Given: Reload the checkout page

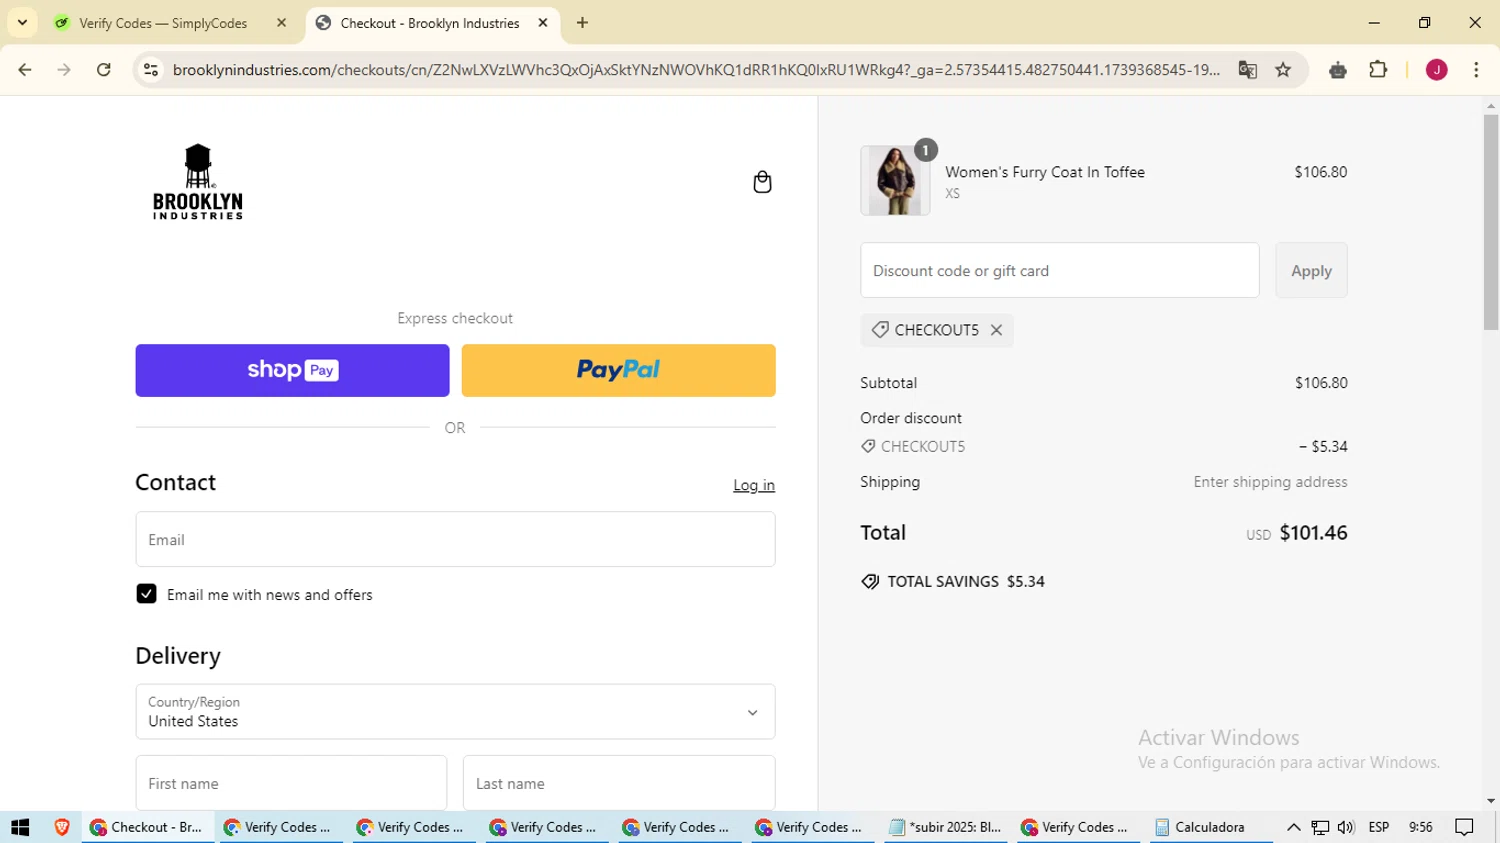Looking at the screenshot, I should (104, 70).
